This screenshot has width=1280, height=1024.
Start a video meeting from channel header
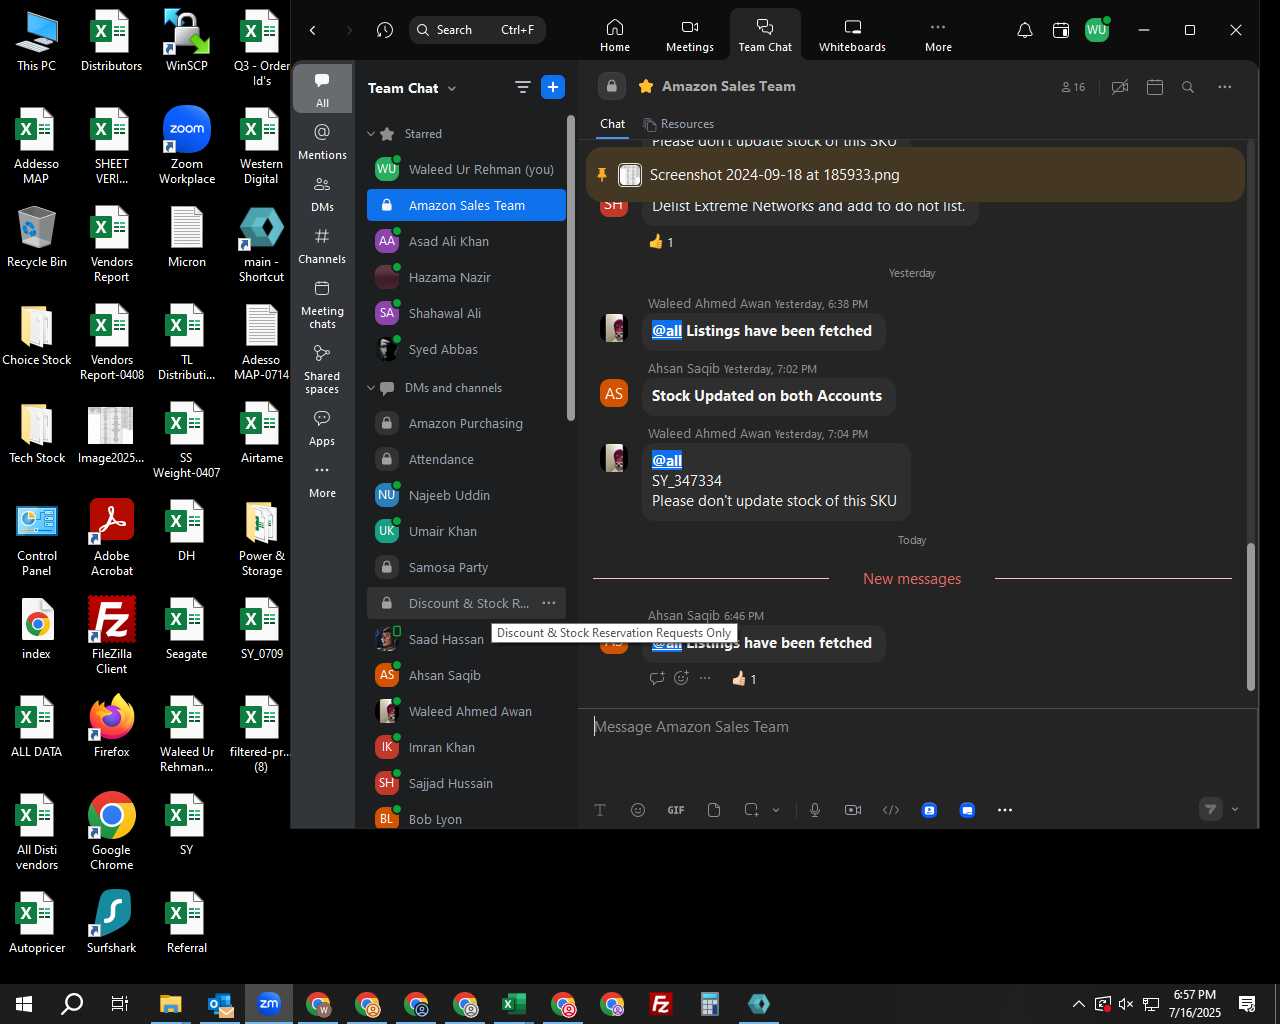pos(1120,87)
